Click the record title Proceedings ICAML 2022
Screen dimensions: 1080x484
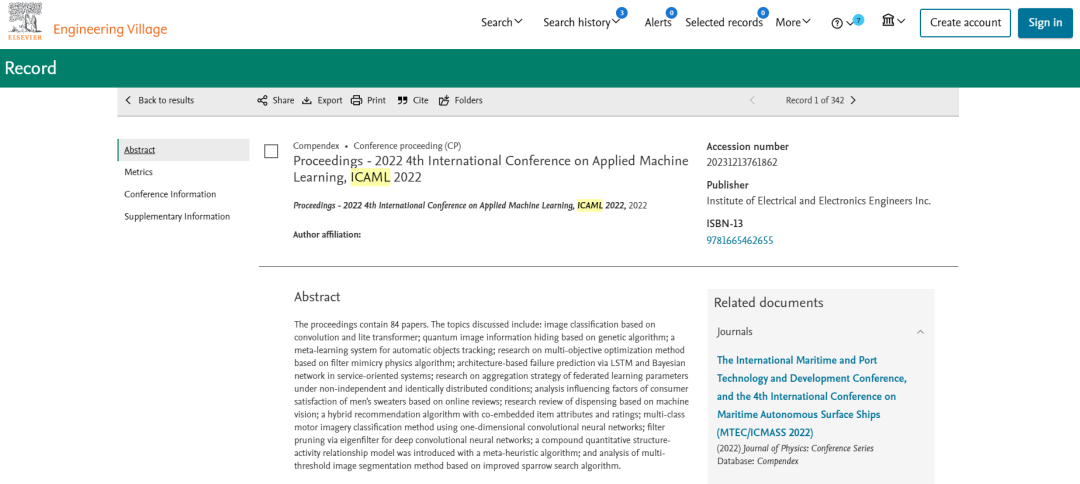click(490, 169)
